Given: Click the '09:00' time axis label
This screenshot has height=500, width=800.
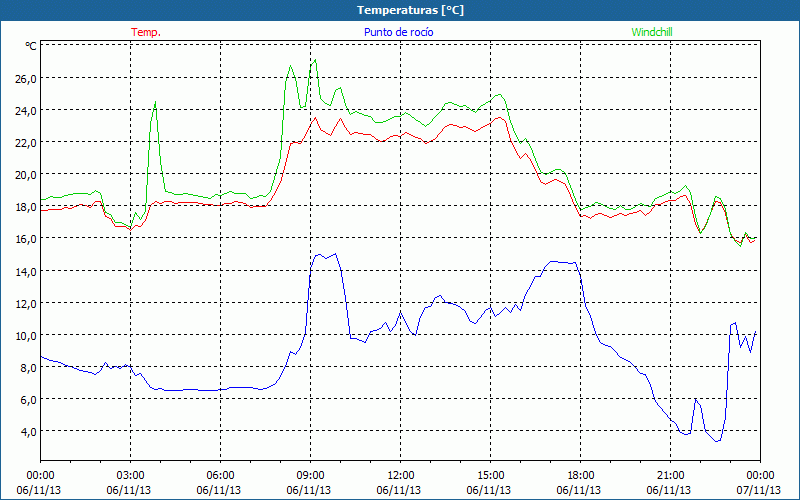Looking at the screenshot, I should 310,476.
